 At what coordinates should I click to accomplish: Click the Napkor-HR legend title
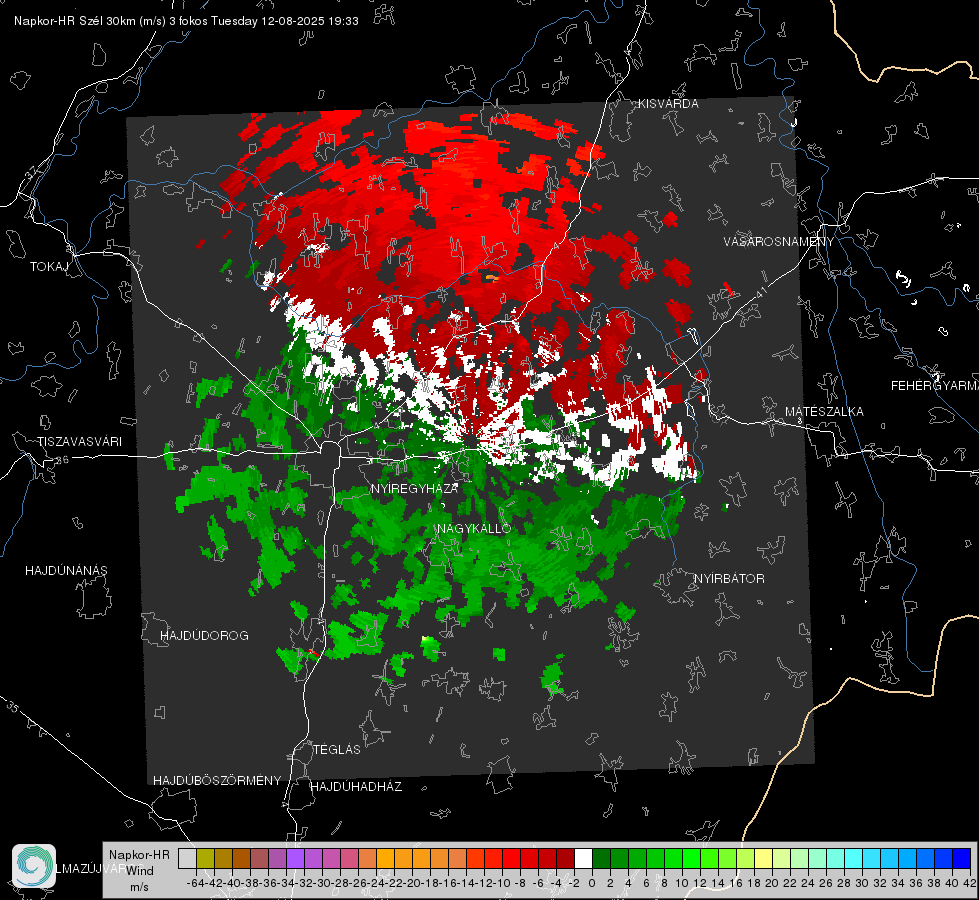pyautogui.click(x=139, y=855)
